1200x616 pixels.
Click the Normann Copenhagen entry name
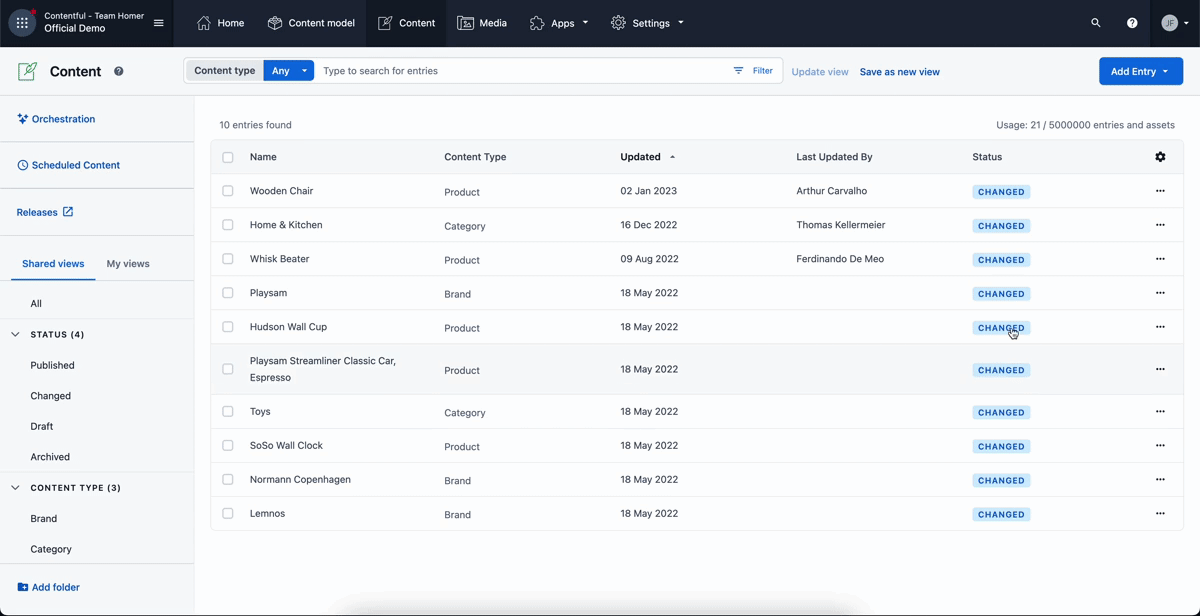click(300, 479)
